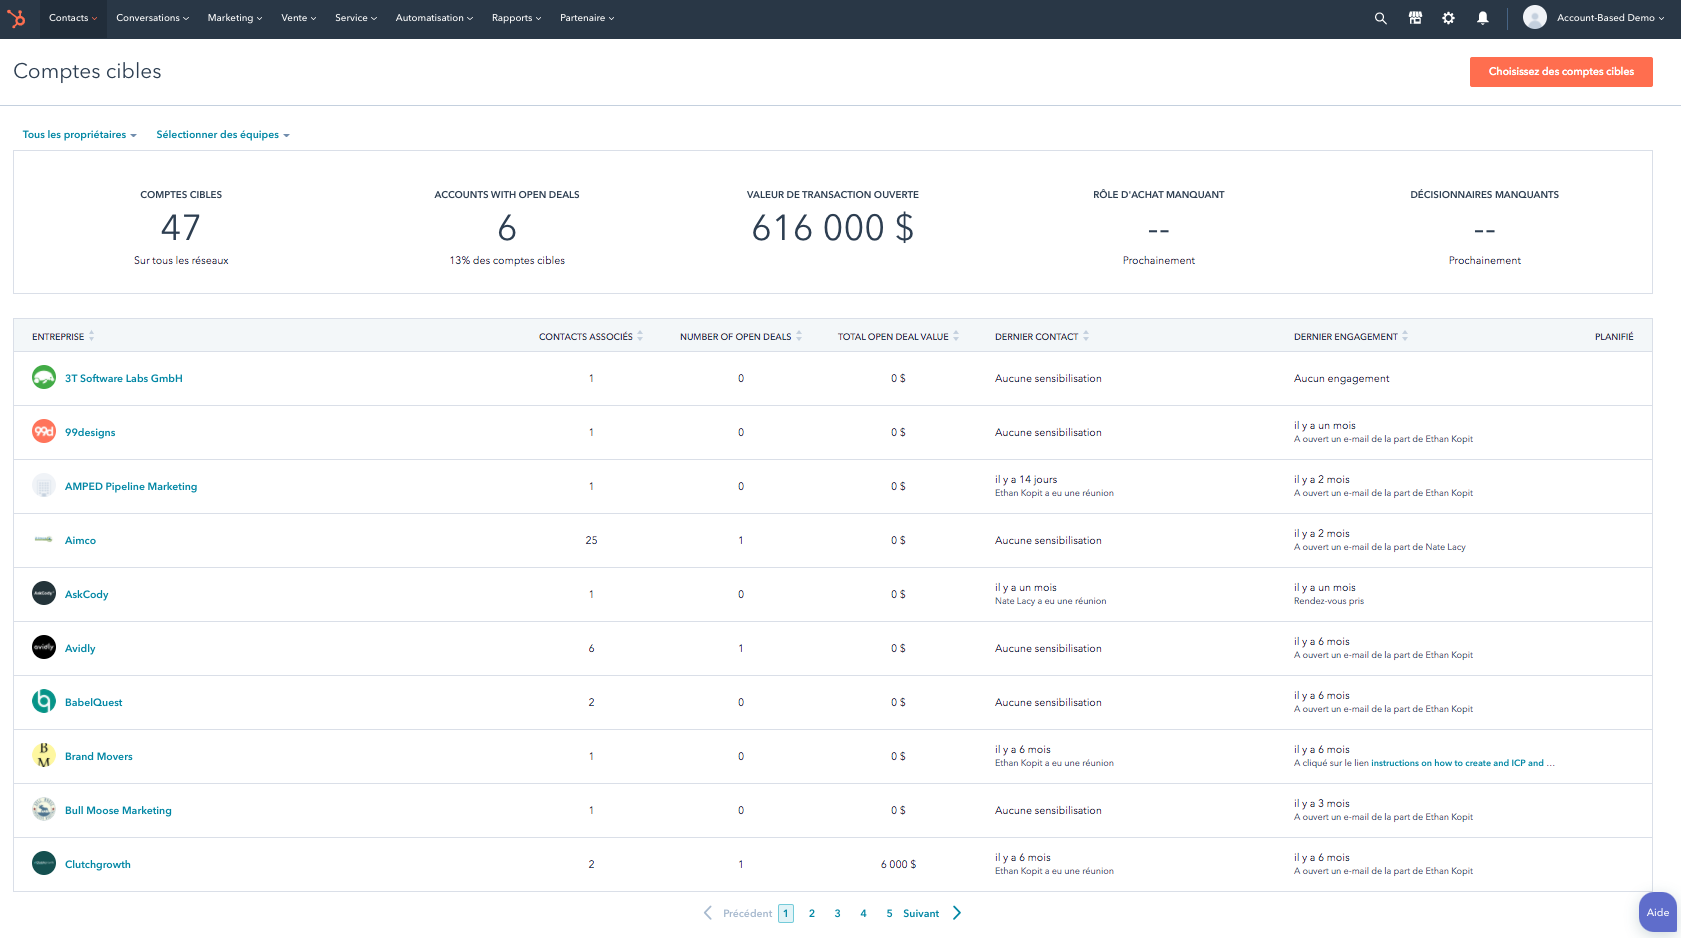Toggle sorting on the ENTREPRISE column
The width and height of the screenshot is (1681, 938).
[x=92, y=336]
